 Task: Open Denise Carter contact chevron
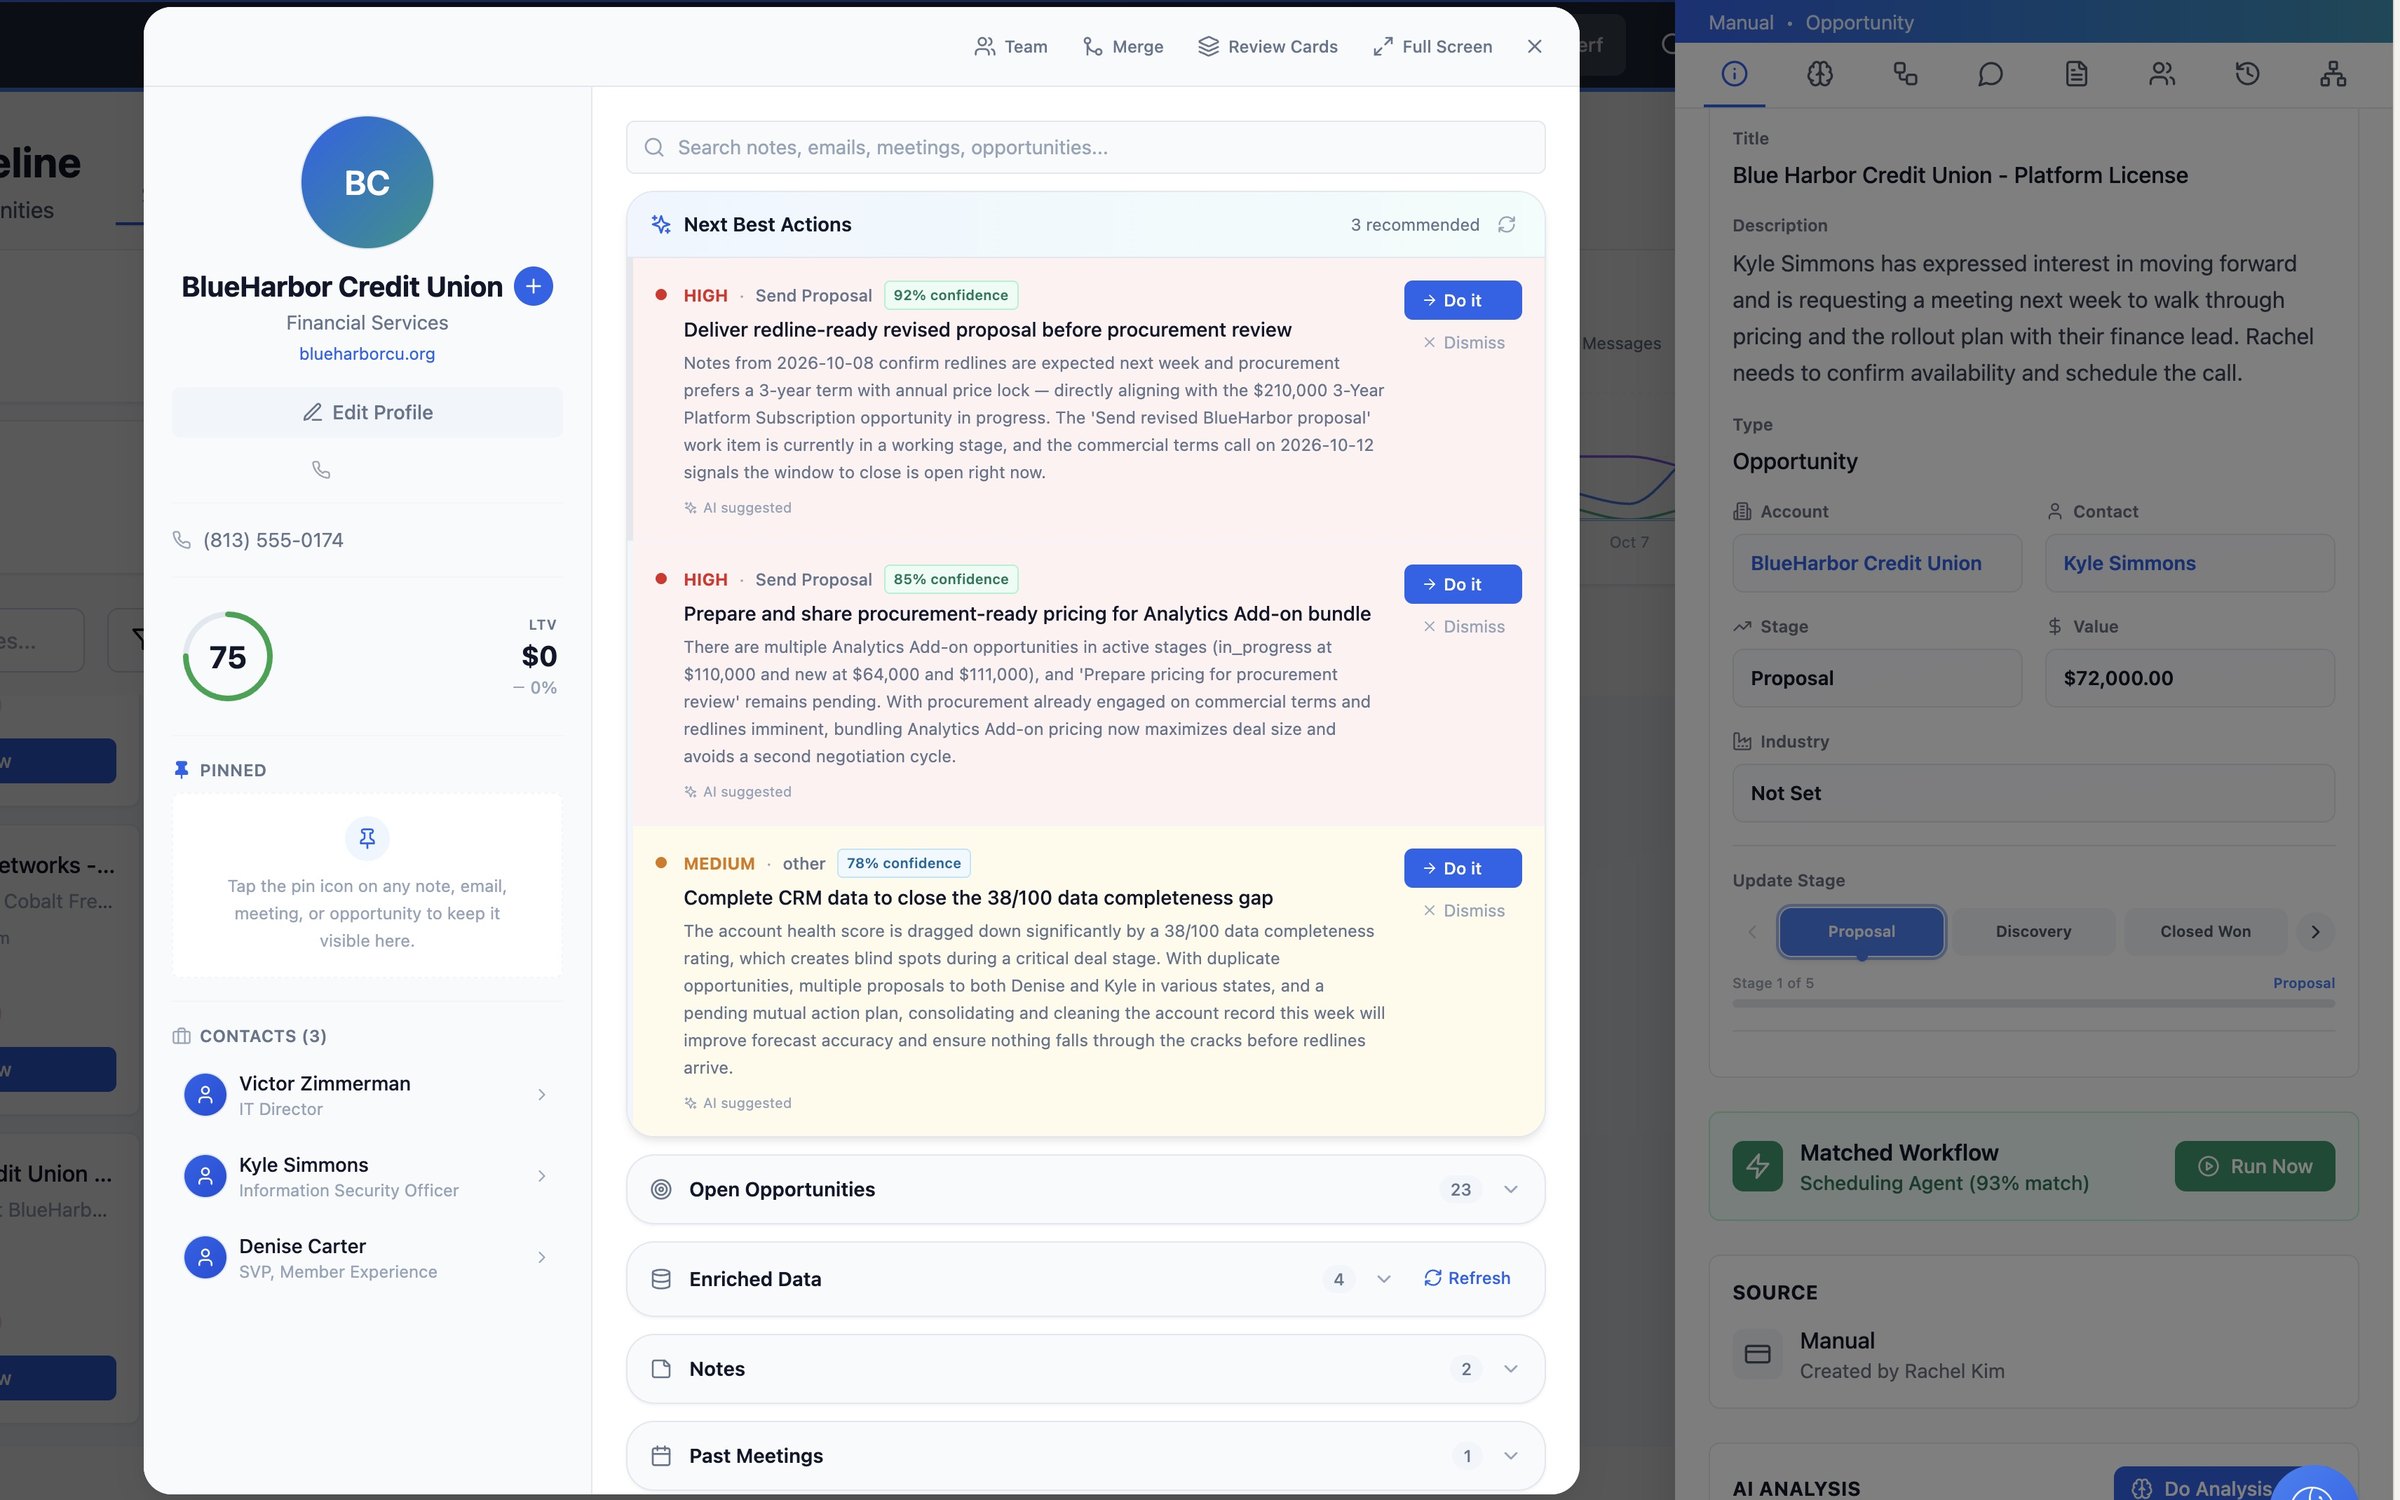pos(541,1258)
